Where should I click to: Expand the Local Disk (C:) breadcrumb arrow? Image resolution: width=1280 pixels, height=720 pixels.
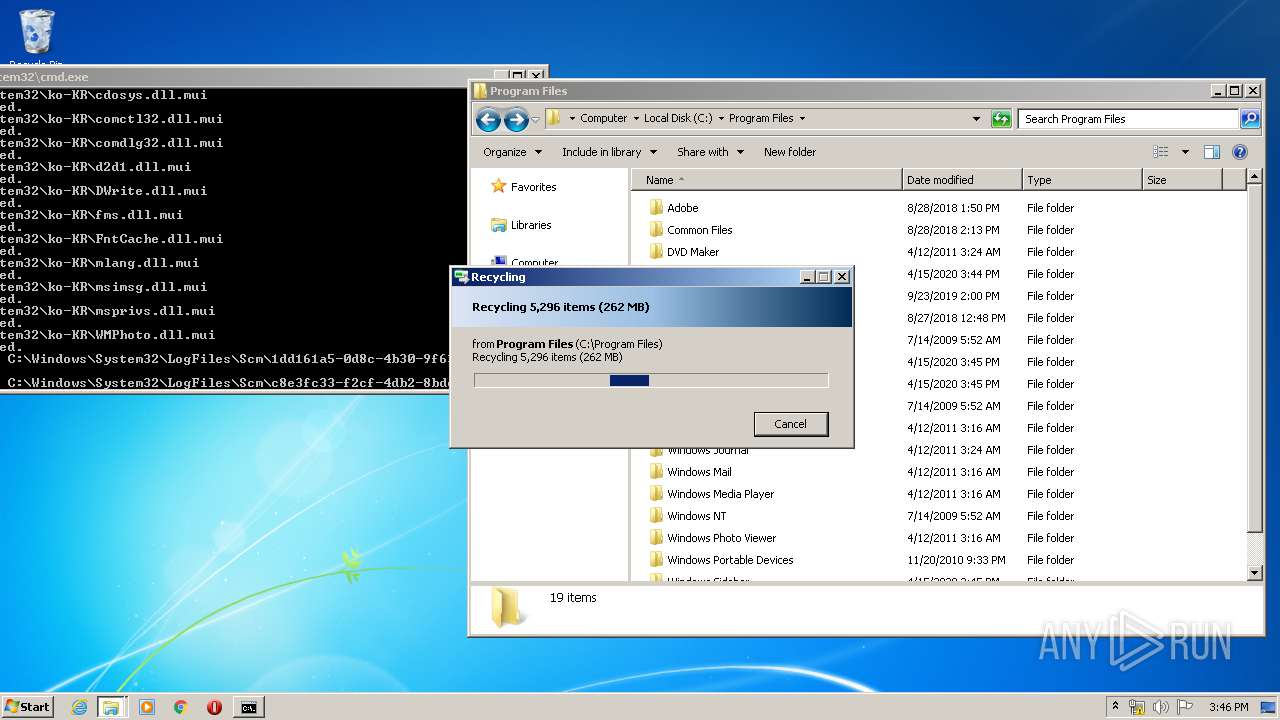click(721, 118)
